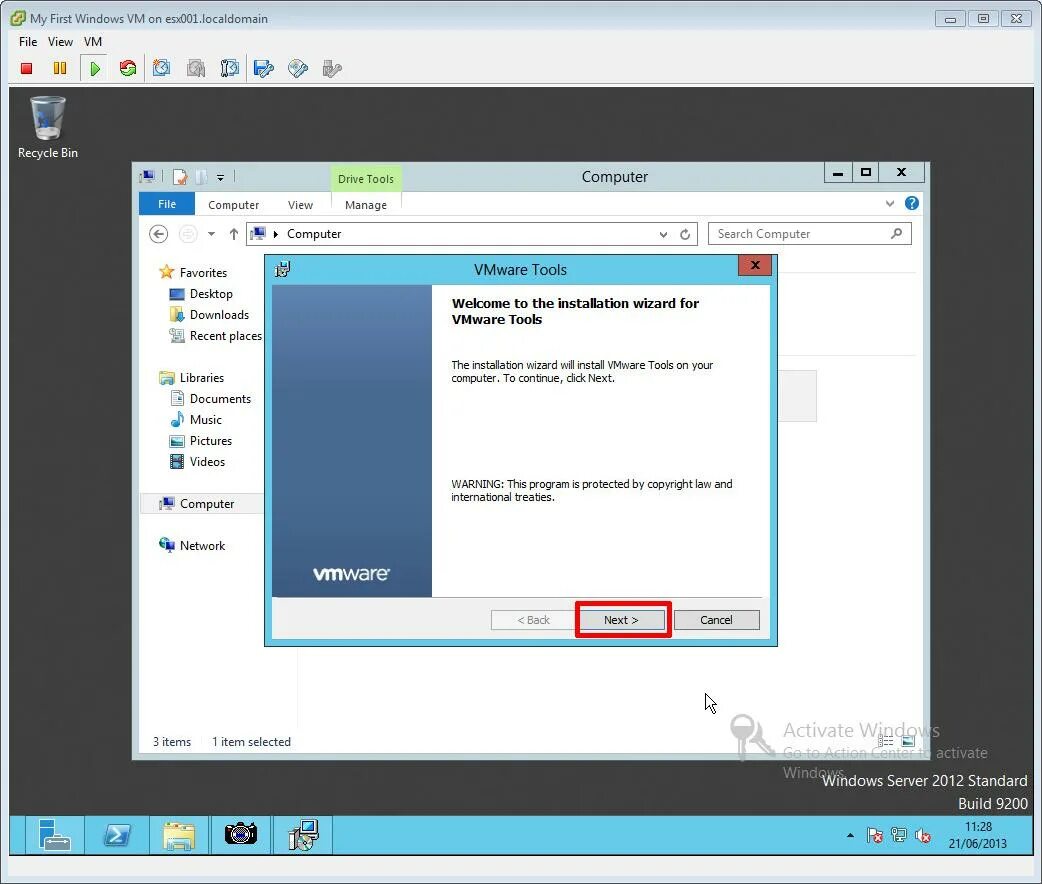Switch to large icons view in Explorer

(x=908, y=741)
